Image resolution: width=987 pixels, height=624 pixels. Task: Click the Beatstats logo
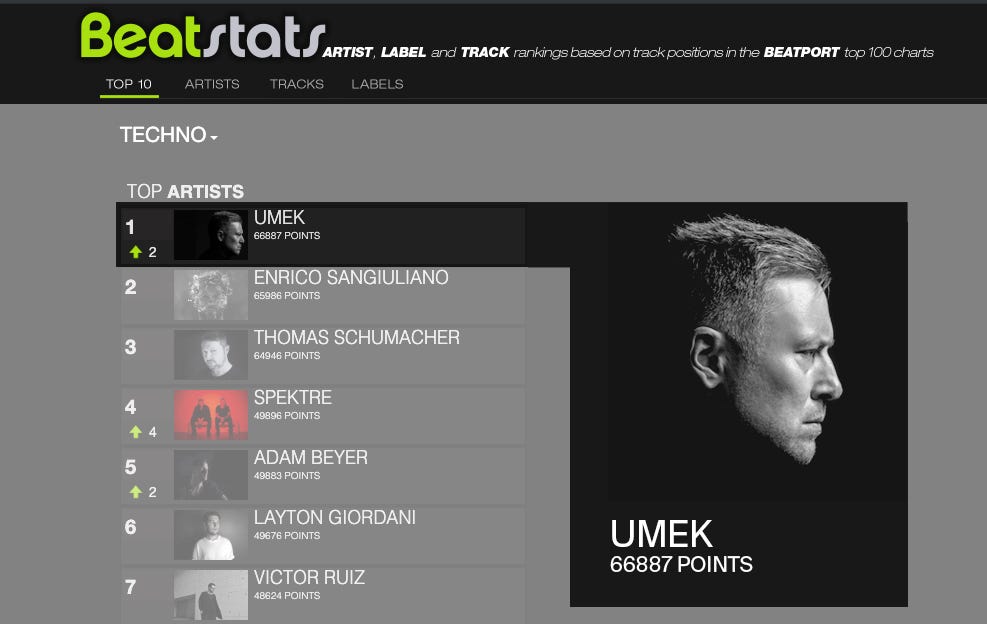203,37
